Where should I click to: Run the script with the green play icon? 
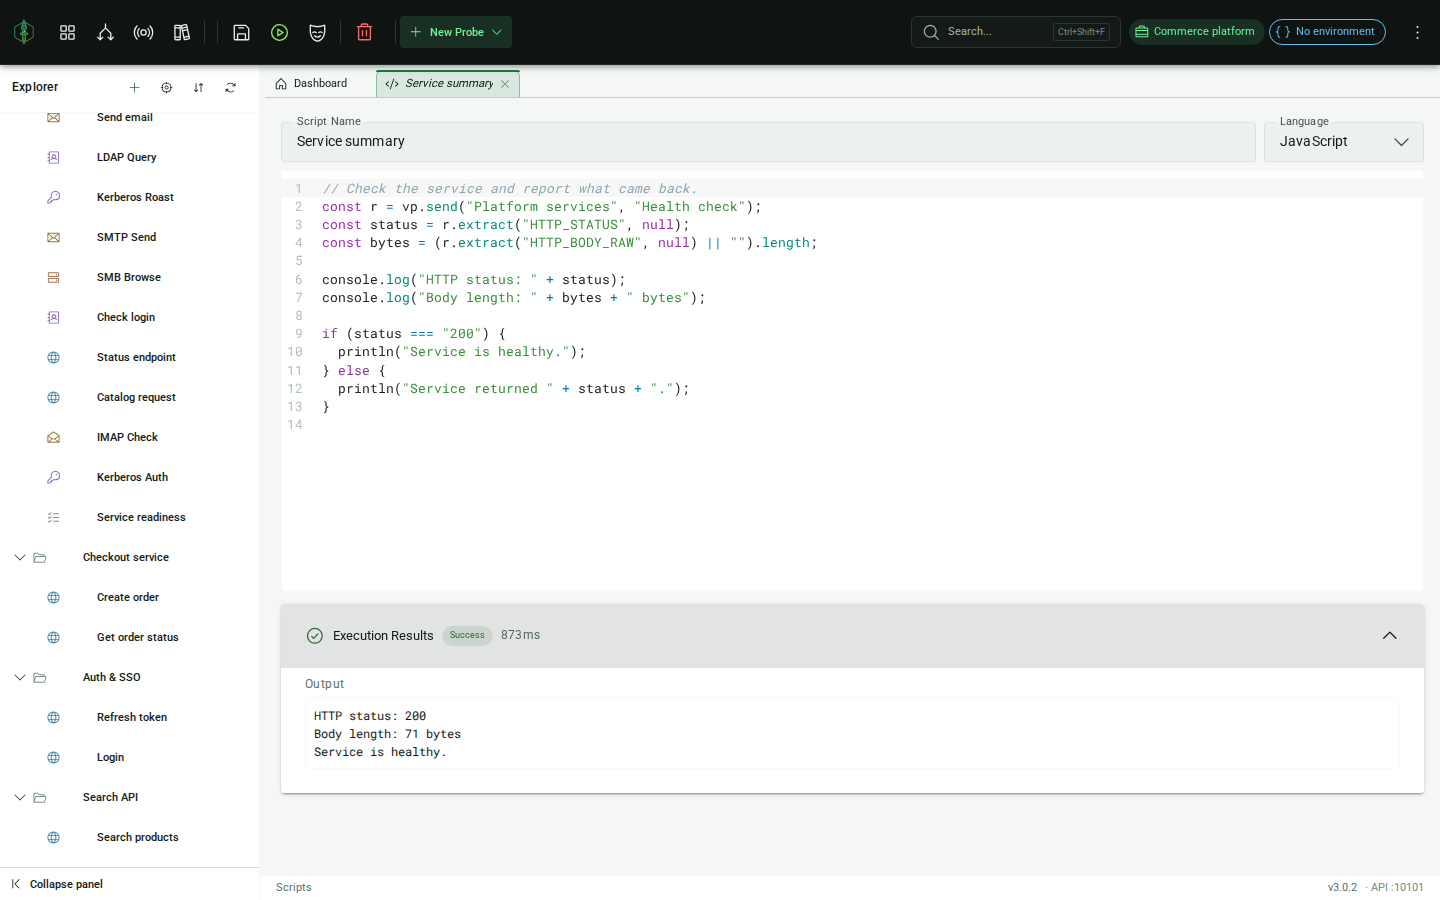(x=279, y=32)
